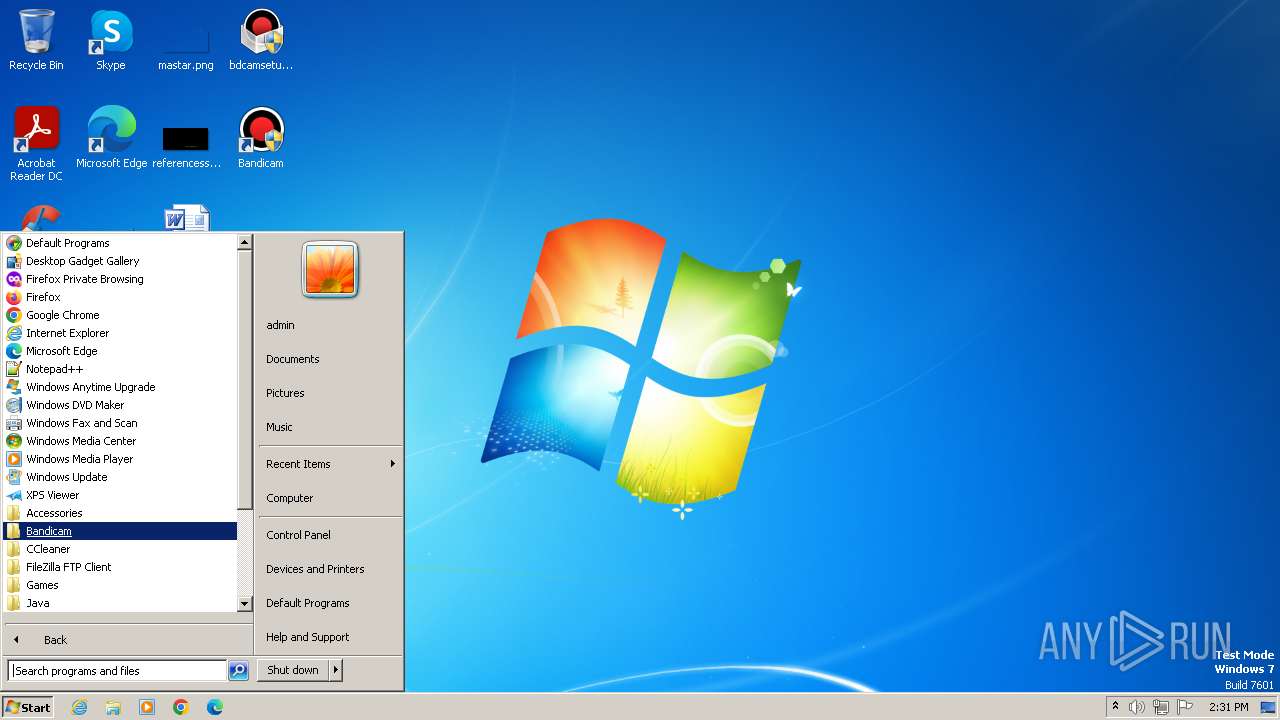The height and width of the screenshot is (720, 1280).
Task: Expand the FileZilla FTP Client folder
Action: click(120, 567)
